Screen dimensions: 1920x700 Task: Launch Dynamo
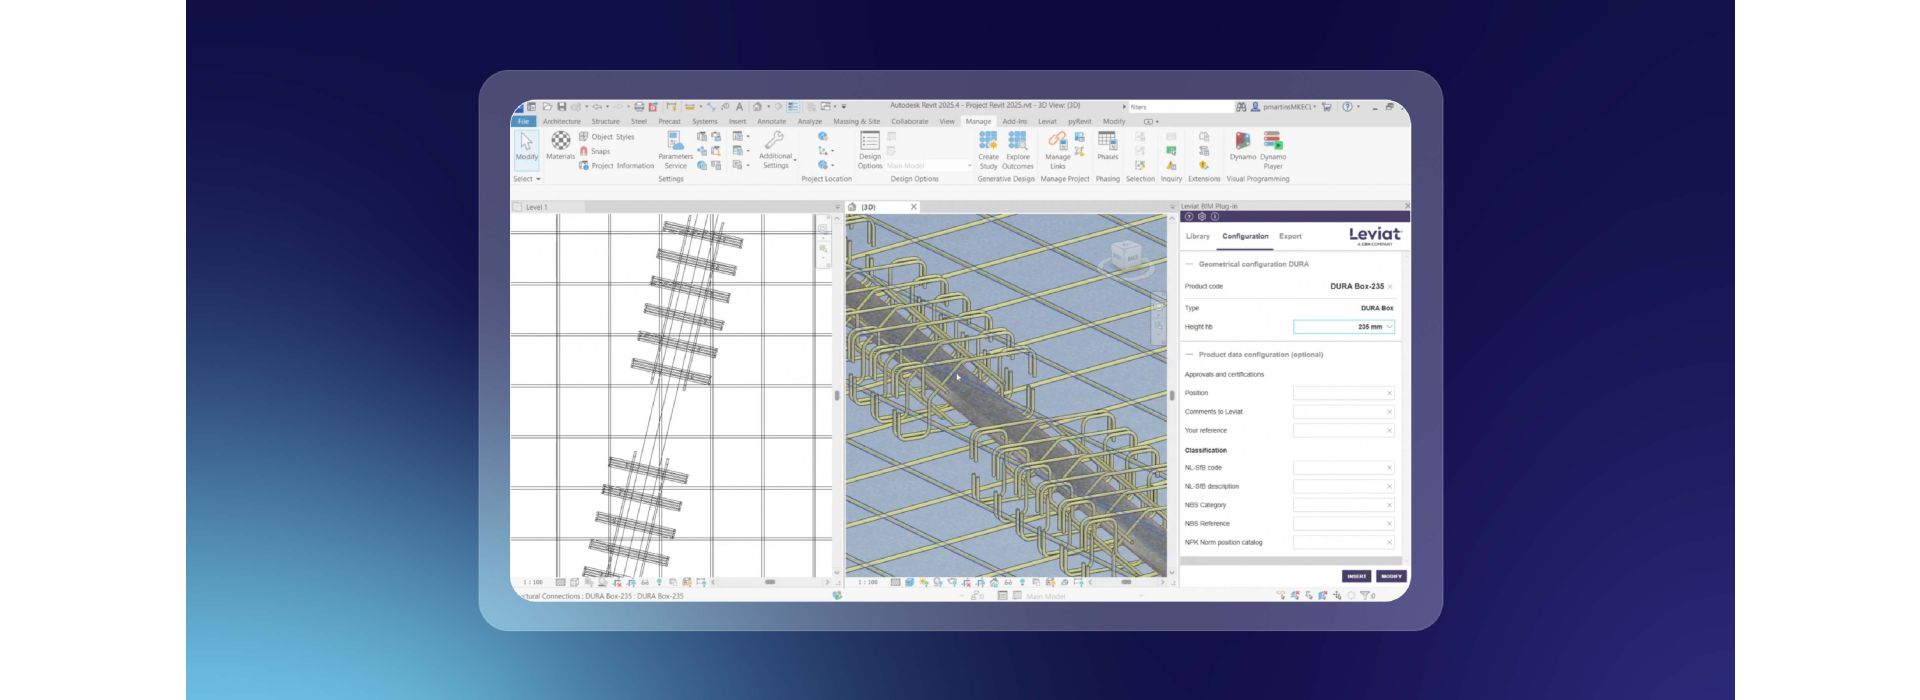click(x=1243, y=146)
